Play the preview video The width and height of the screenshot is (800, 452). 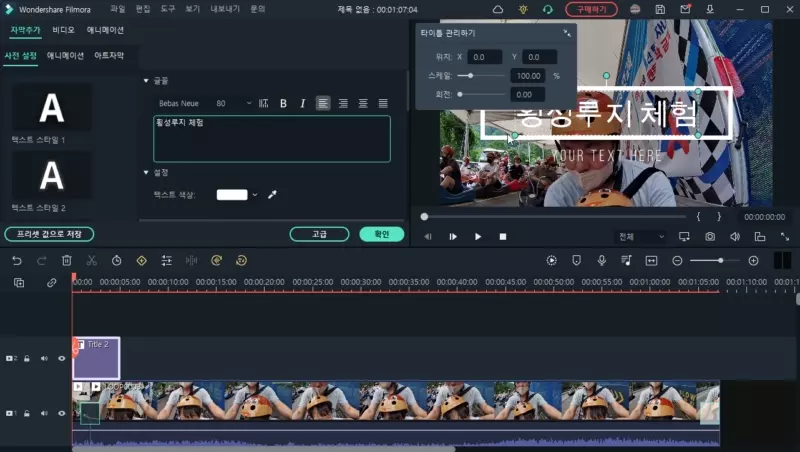coord(478,236)
